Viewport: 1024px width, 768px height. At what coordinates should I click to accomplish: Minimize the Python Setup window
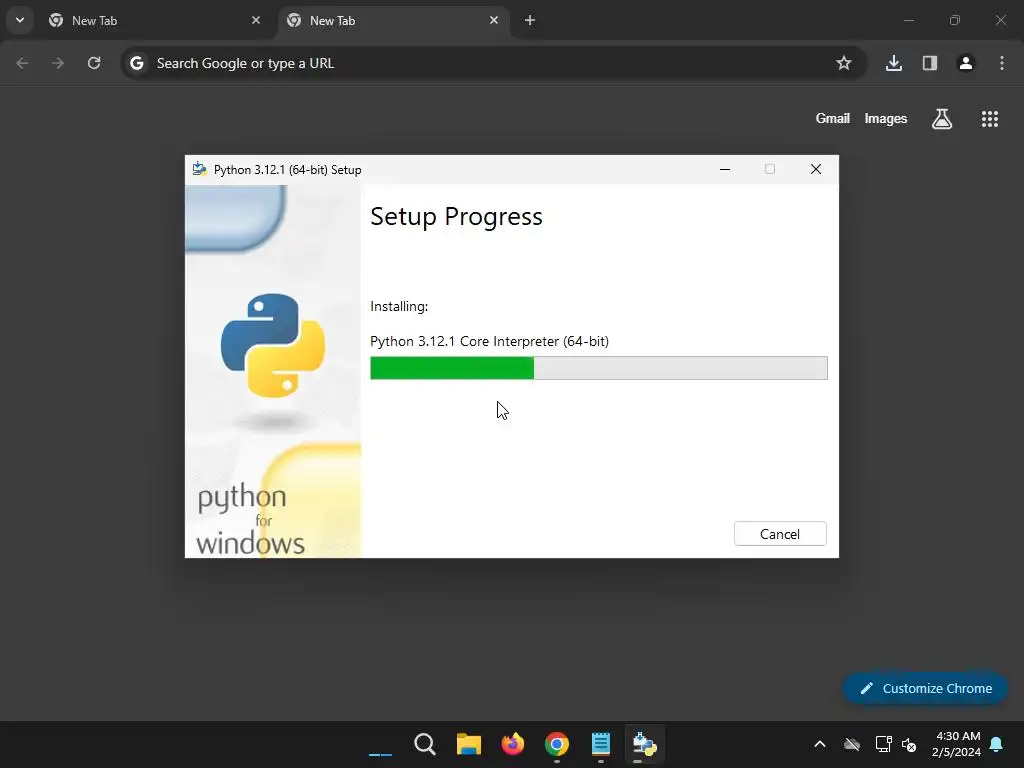pos(724,169)
